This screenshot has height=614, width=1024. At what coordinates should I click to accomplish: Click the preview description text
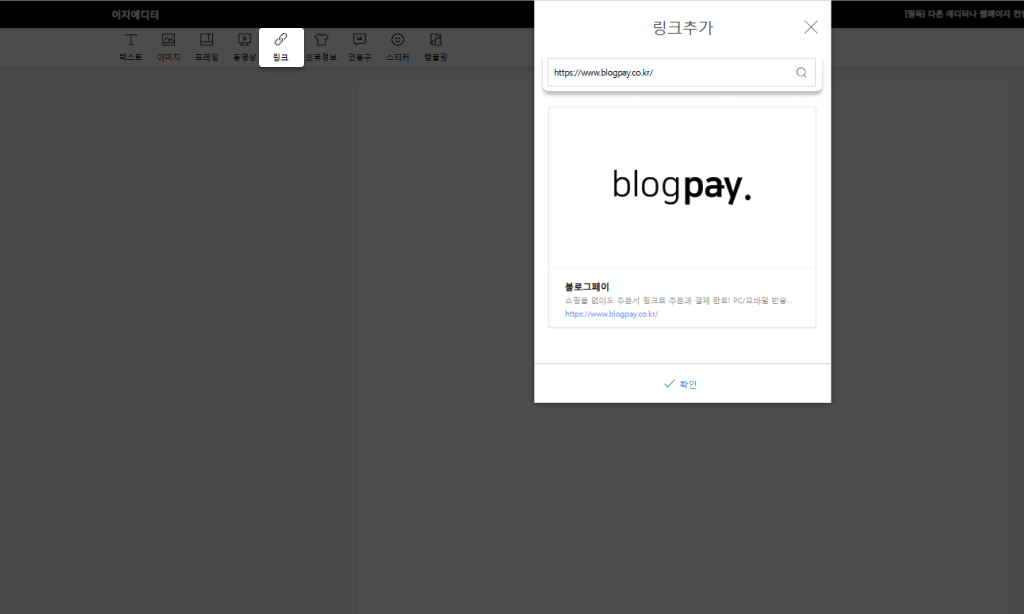679,300
